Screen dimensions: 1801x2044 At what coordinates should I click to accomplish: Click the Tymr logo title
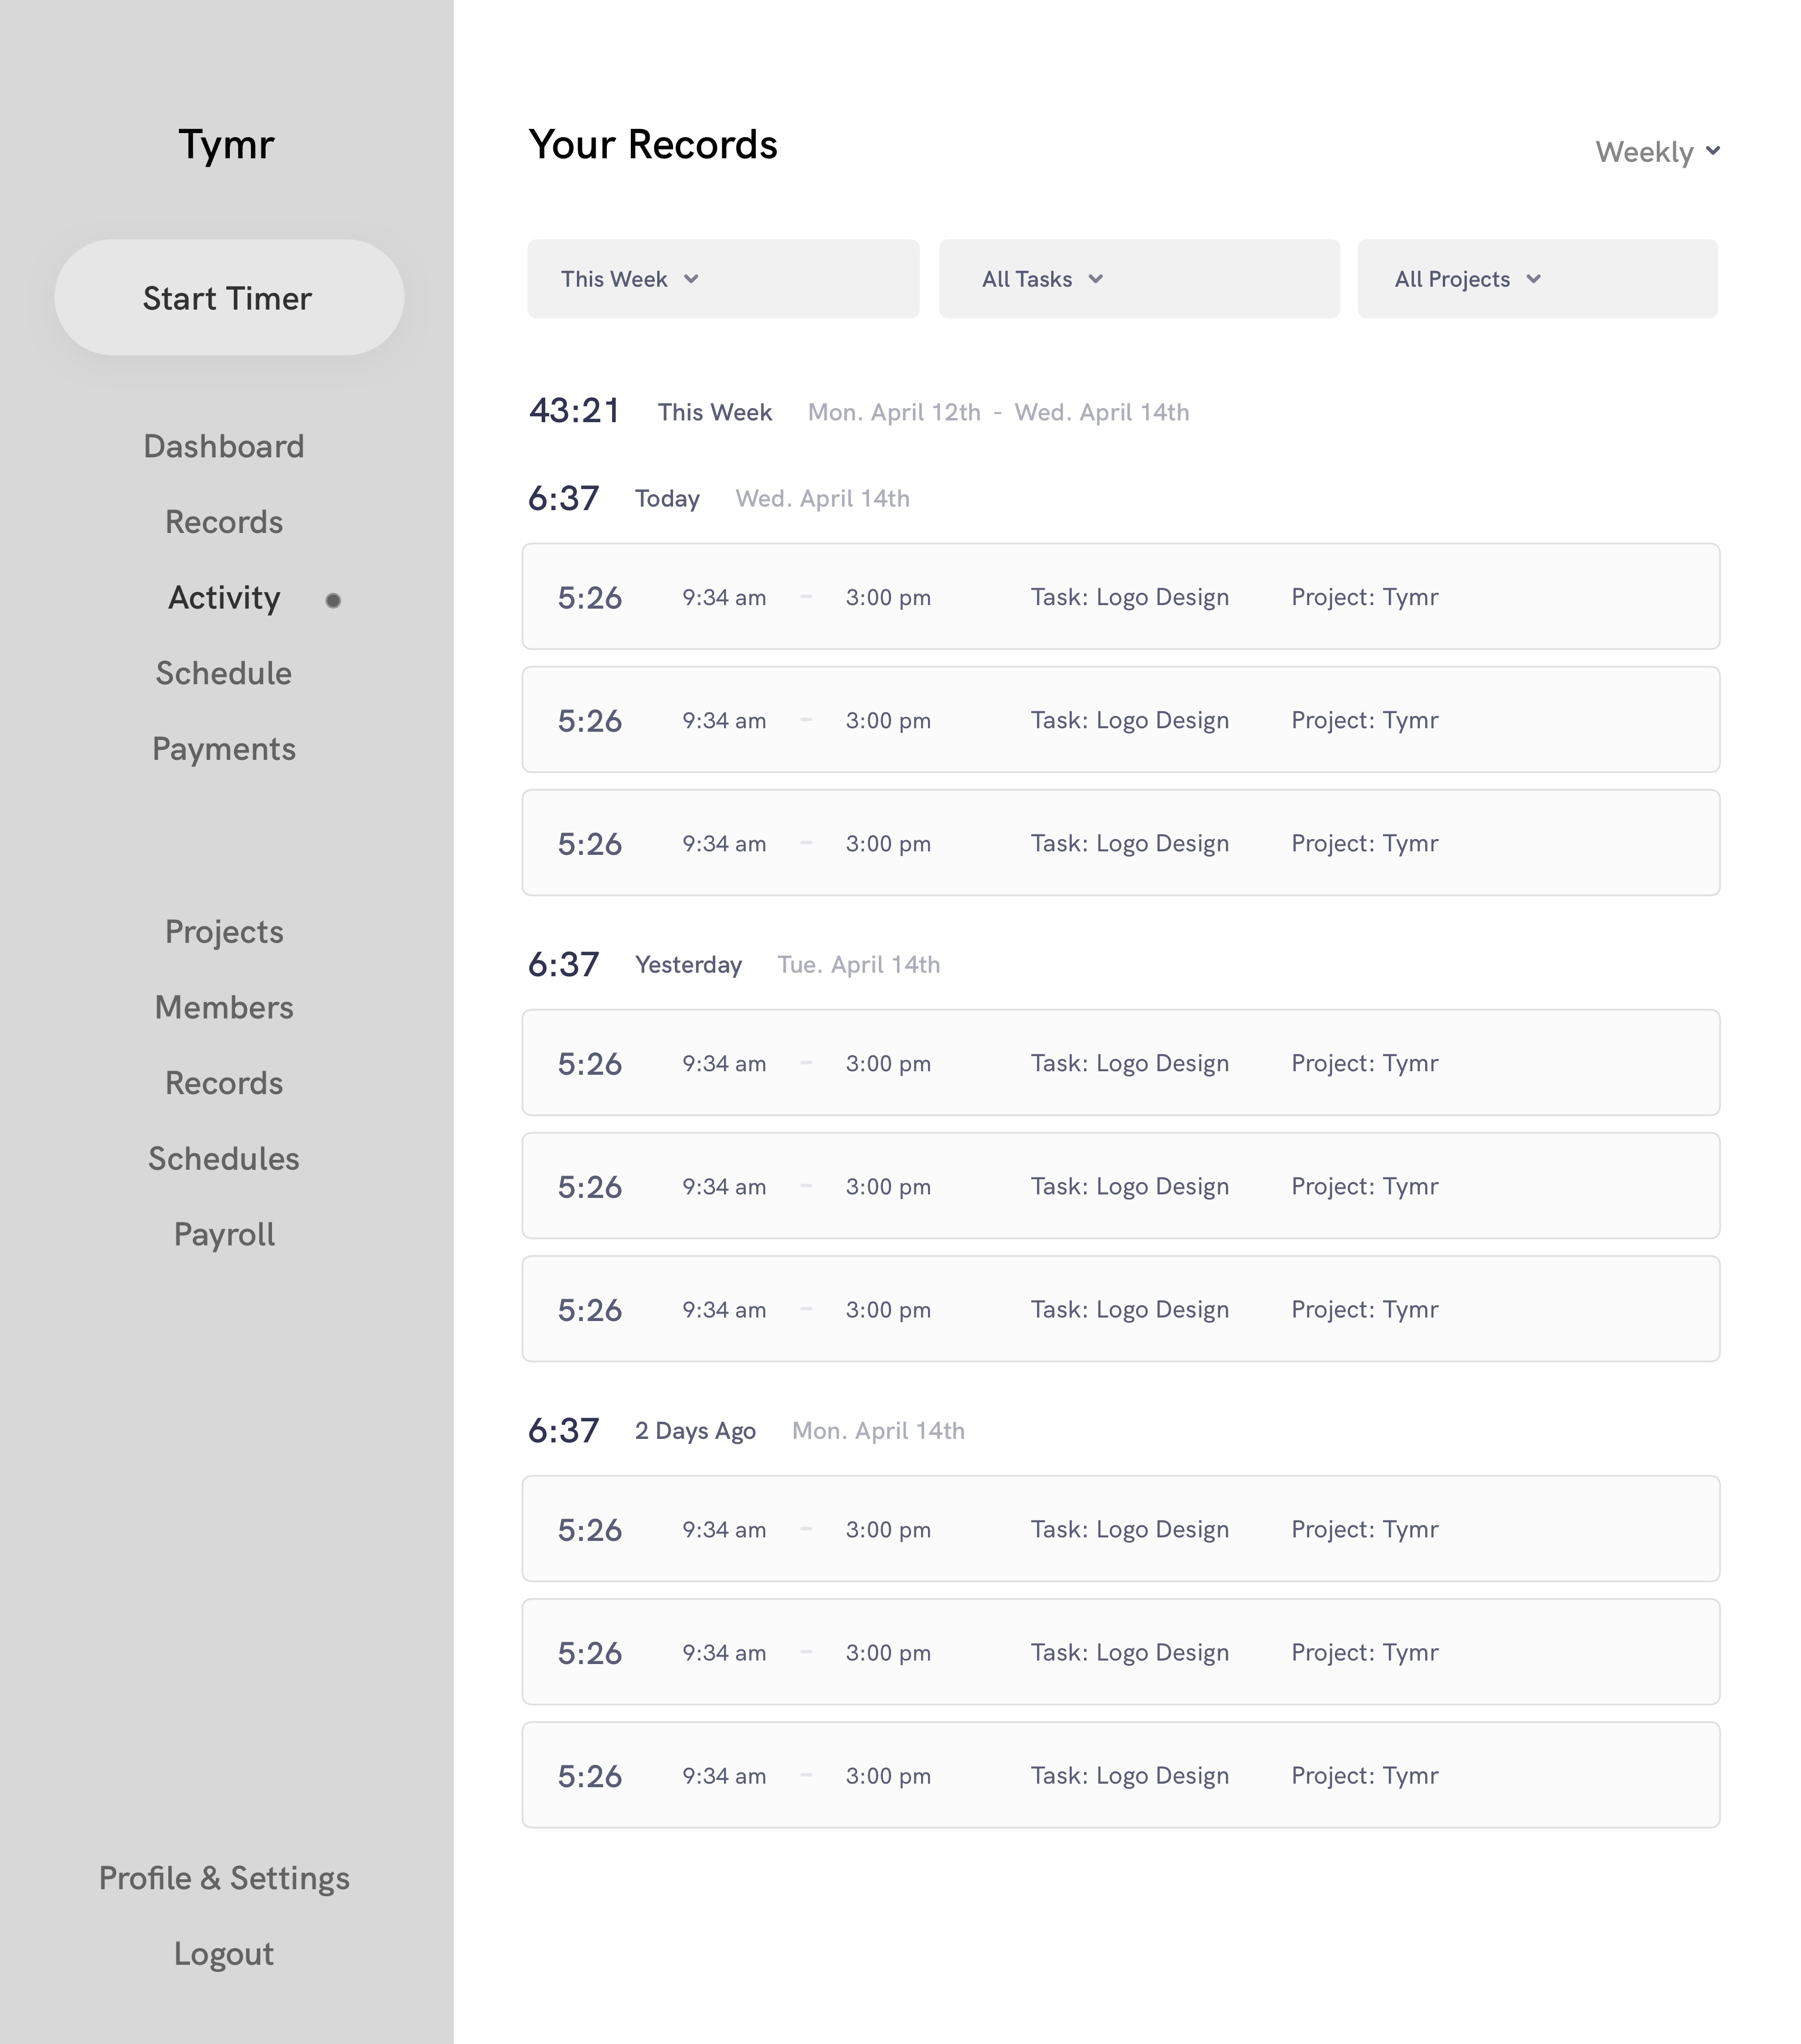226,145
